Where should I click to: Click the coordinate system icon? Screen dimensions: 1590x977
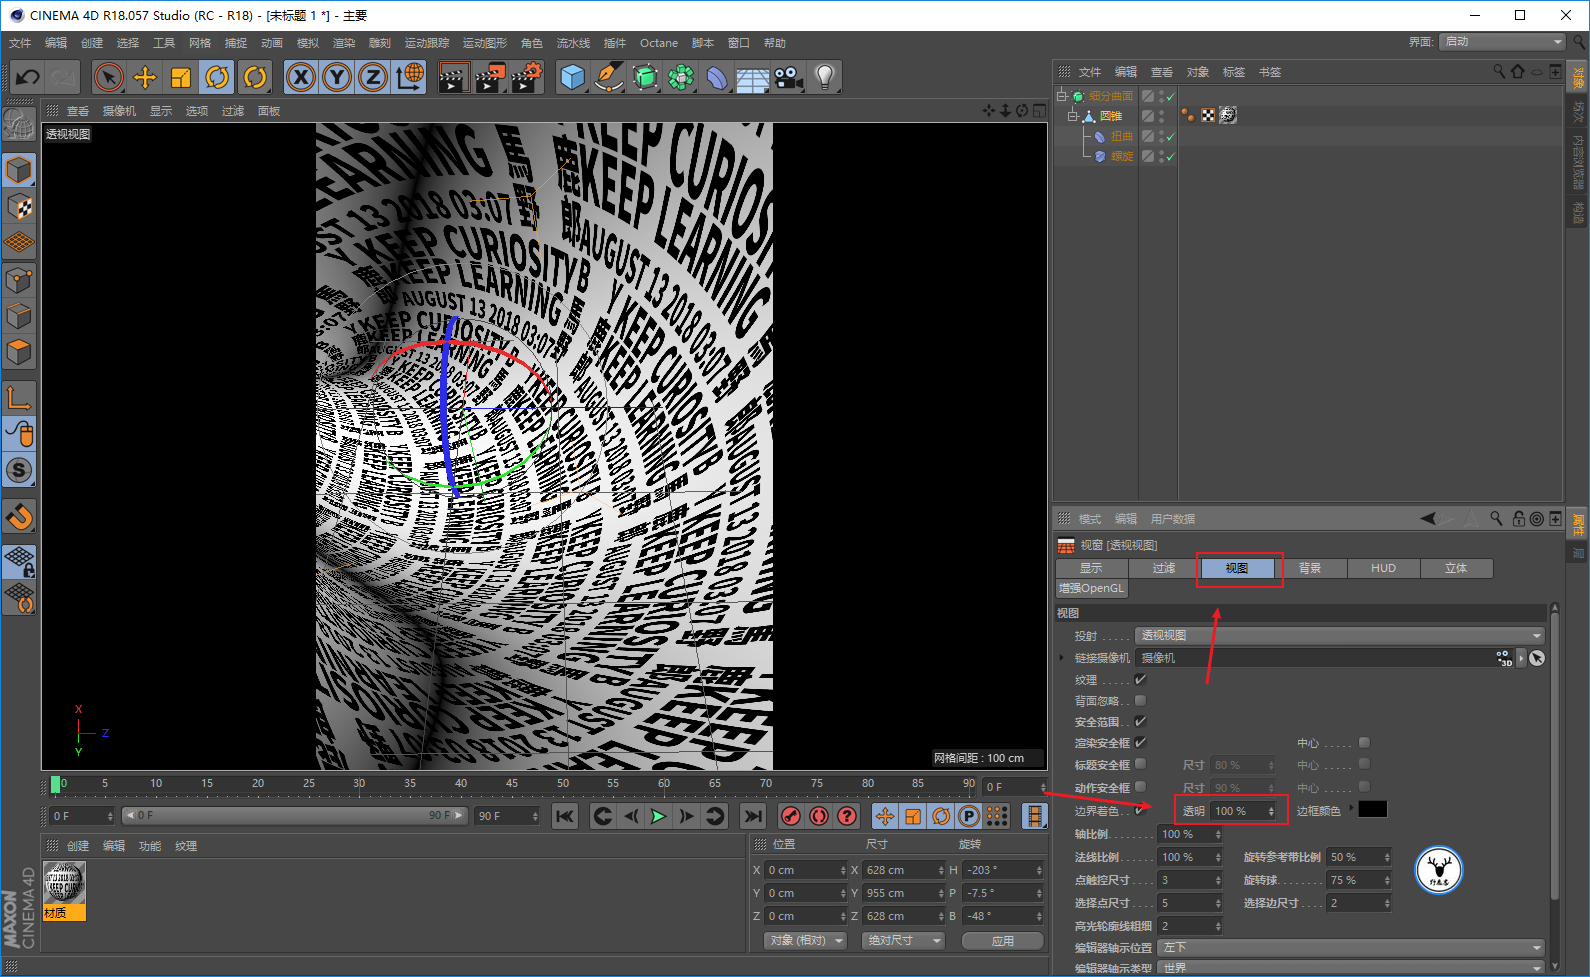tap(410, 77)
